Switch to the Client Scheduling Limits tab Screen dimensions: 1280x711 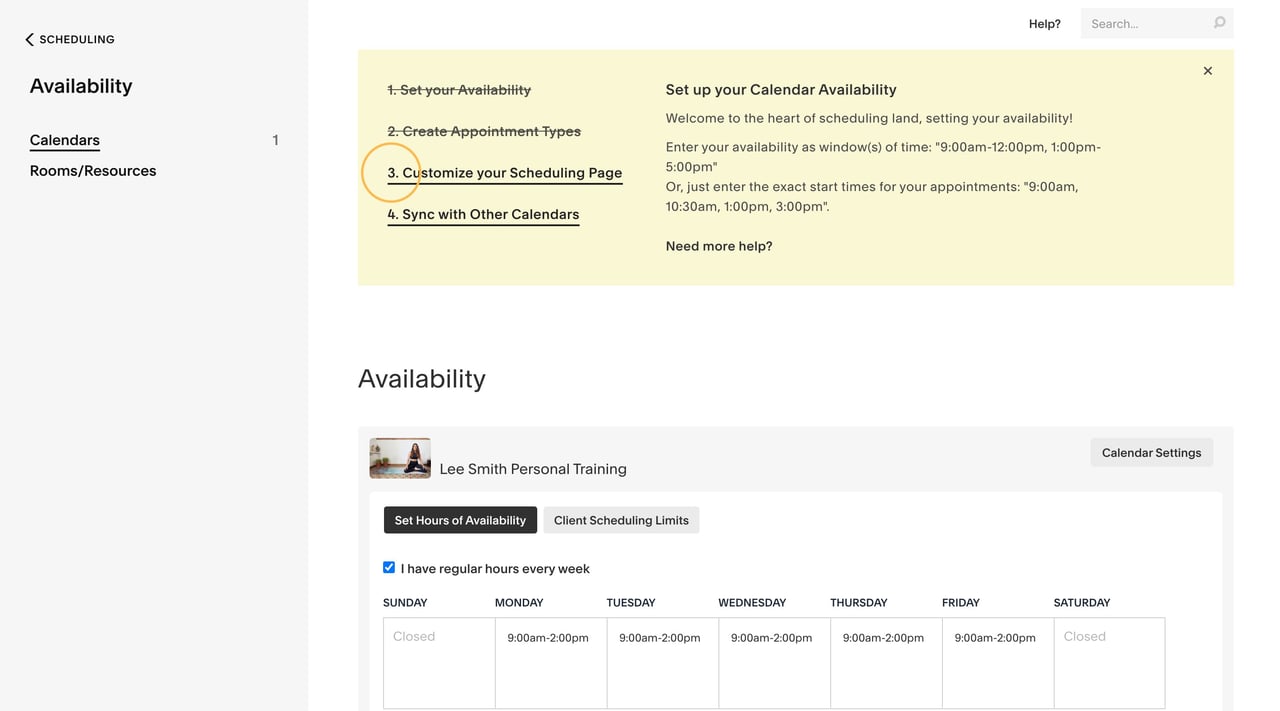621,520
